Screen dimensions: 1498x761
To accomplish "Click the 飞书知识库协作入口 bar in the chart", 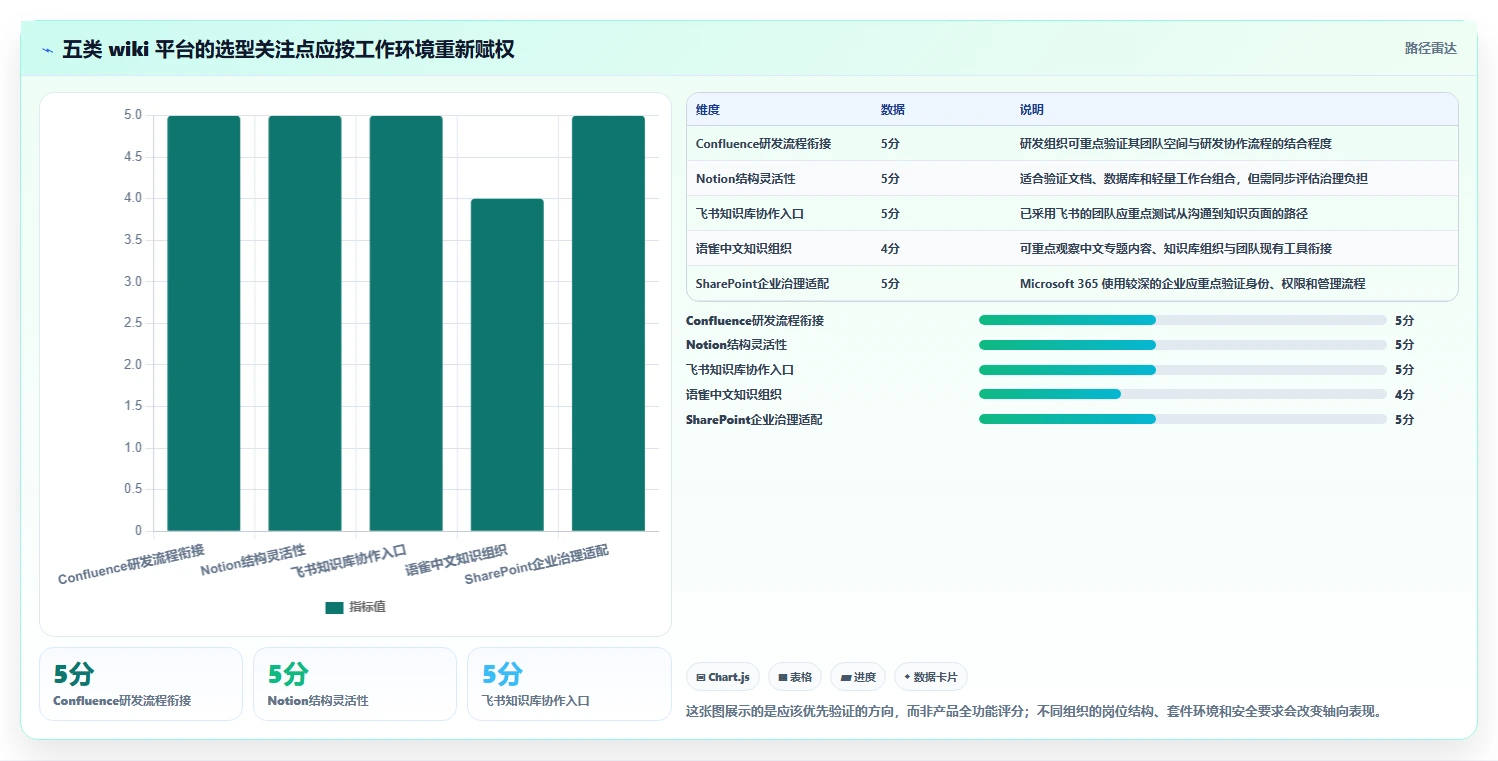I will click(406, 323).
